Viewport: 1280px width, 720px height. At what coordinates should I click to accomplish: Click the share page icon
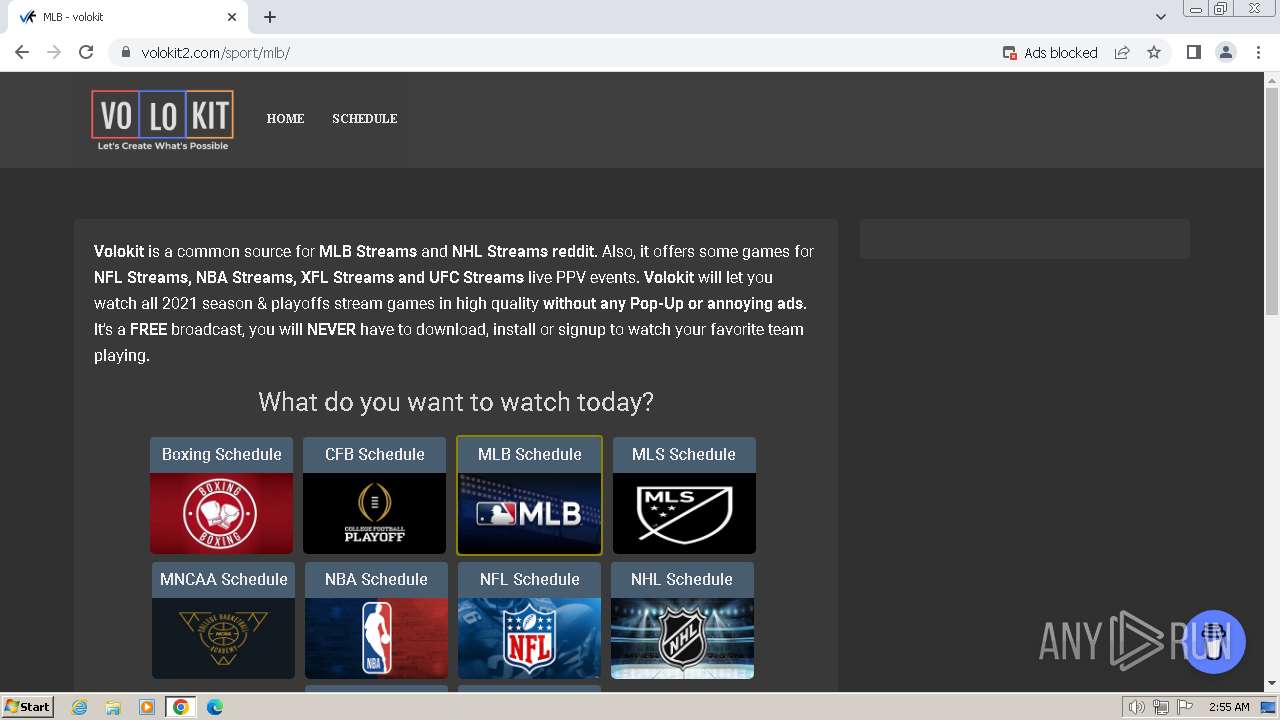pos(1122,52)
